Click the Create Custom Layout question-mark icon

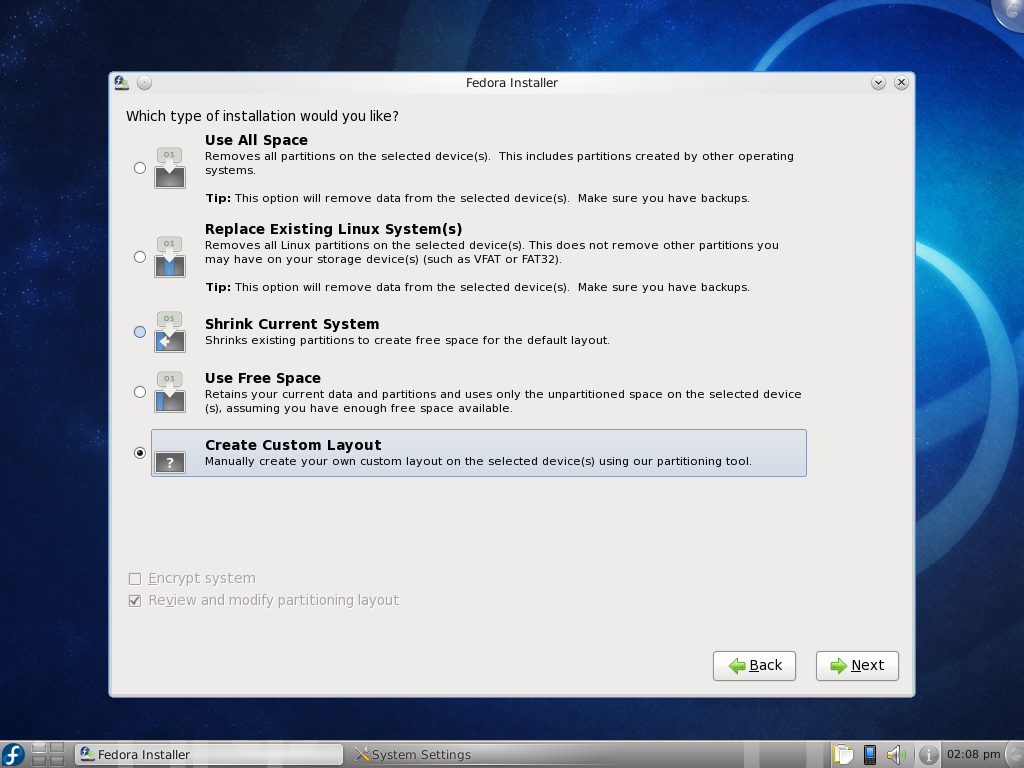(170, 462)
